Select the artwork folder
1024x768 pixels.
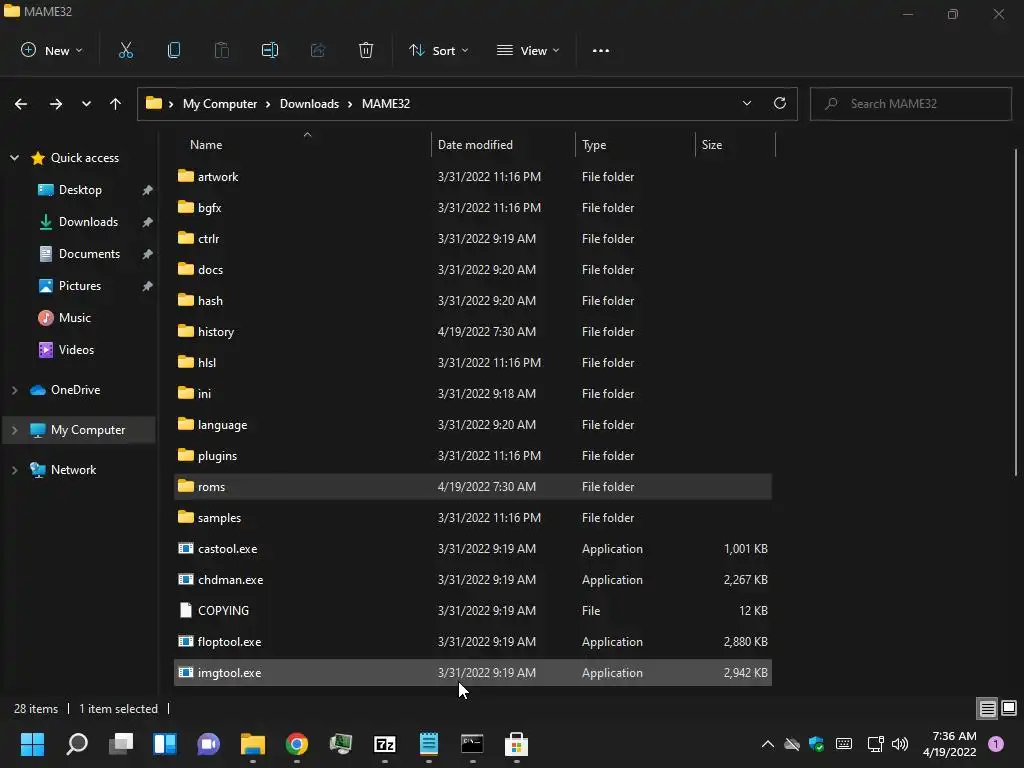click(473, 176)
